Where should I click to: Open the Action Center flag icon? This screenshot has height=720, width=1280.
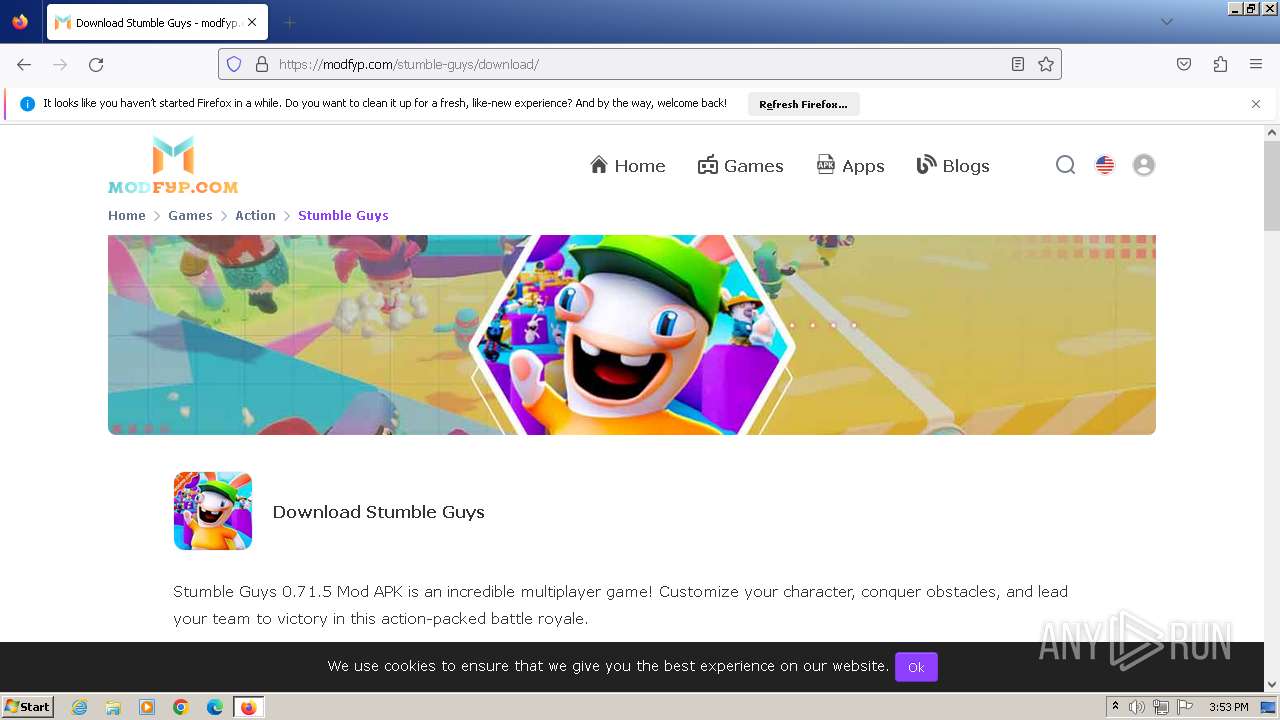click(1184, 707)
